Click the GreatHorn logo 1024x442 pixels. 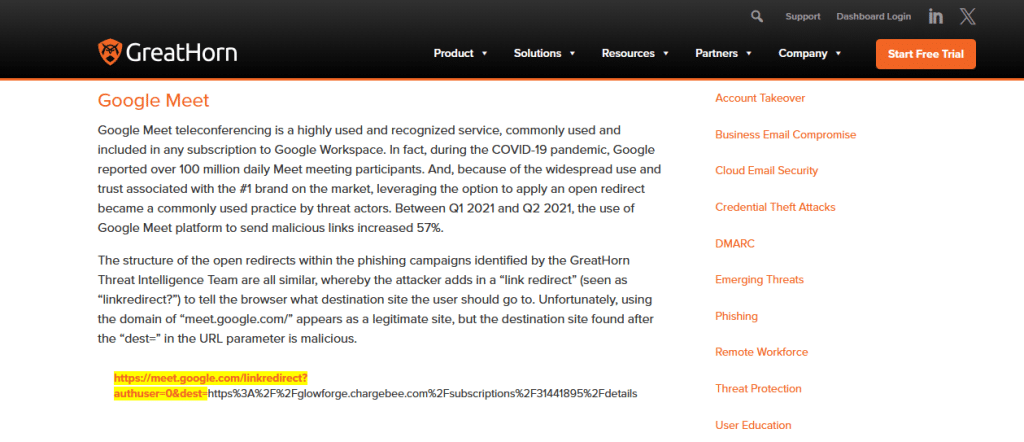(167, 53)
